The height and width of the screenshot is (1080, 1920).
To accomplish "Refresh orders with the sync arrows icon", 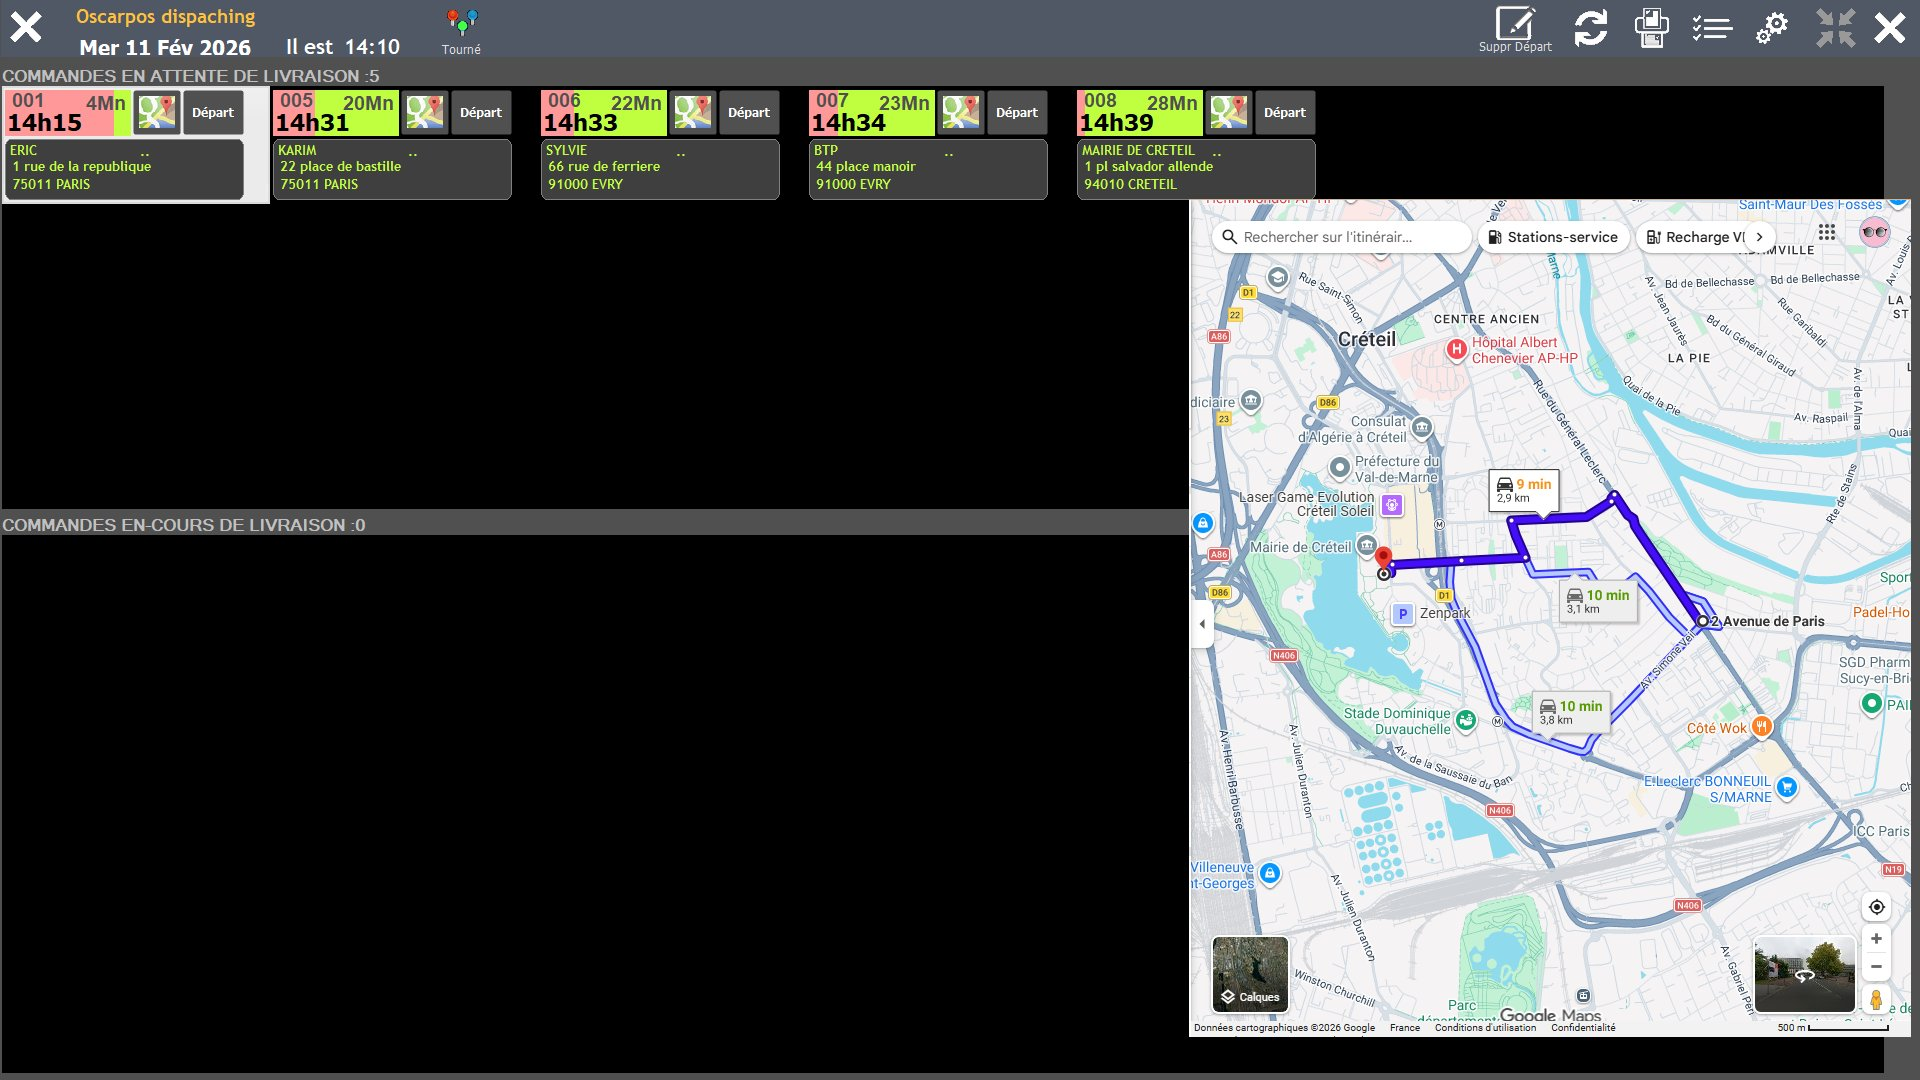I will click(x=1590, y=27).
